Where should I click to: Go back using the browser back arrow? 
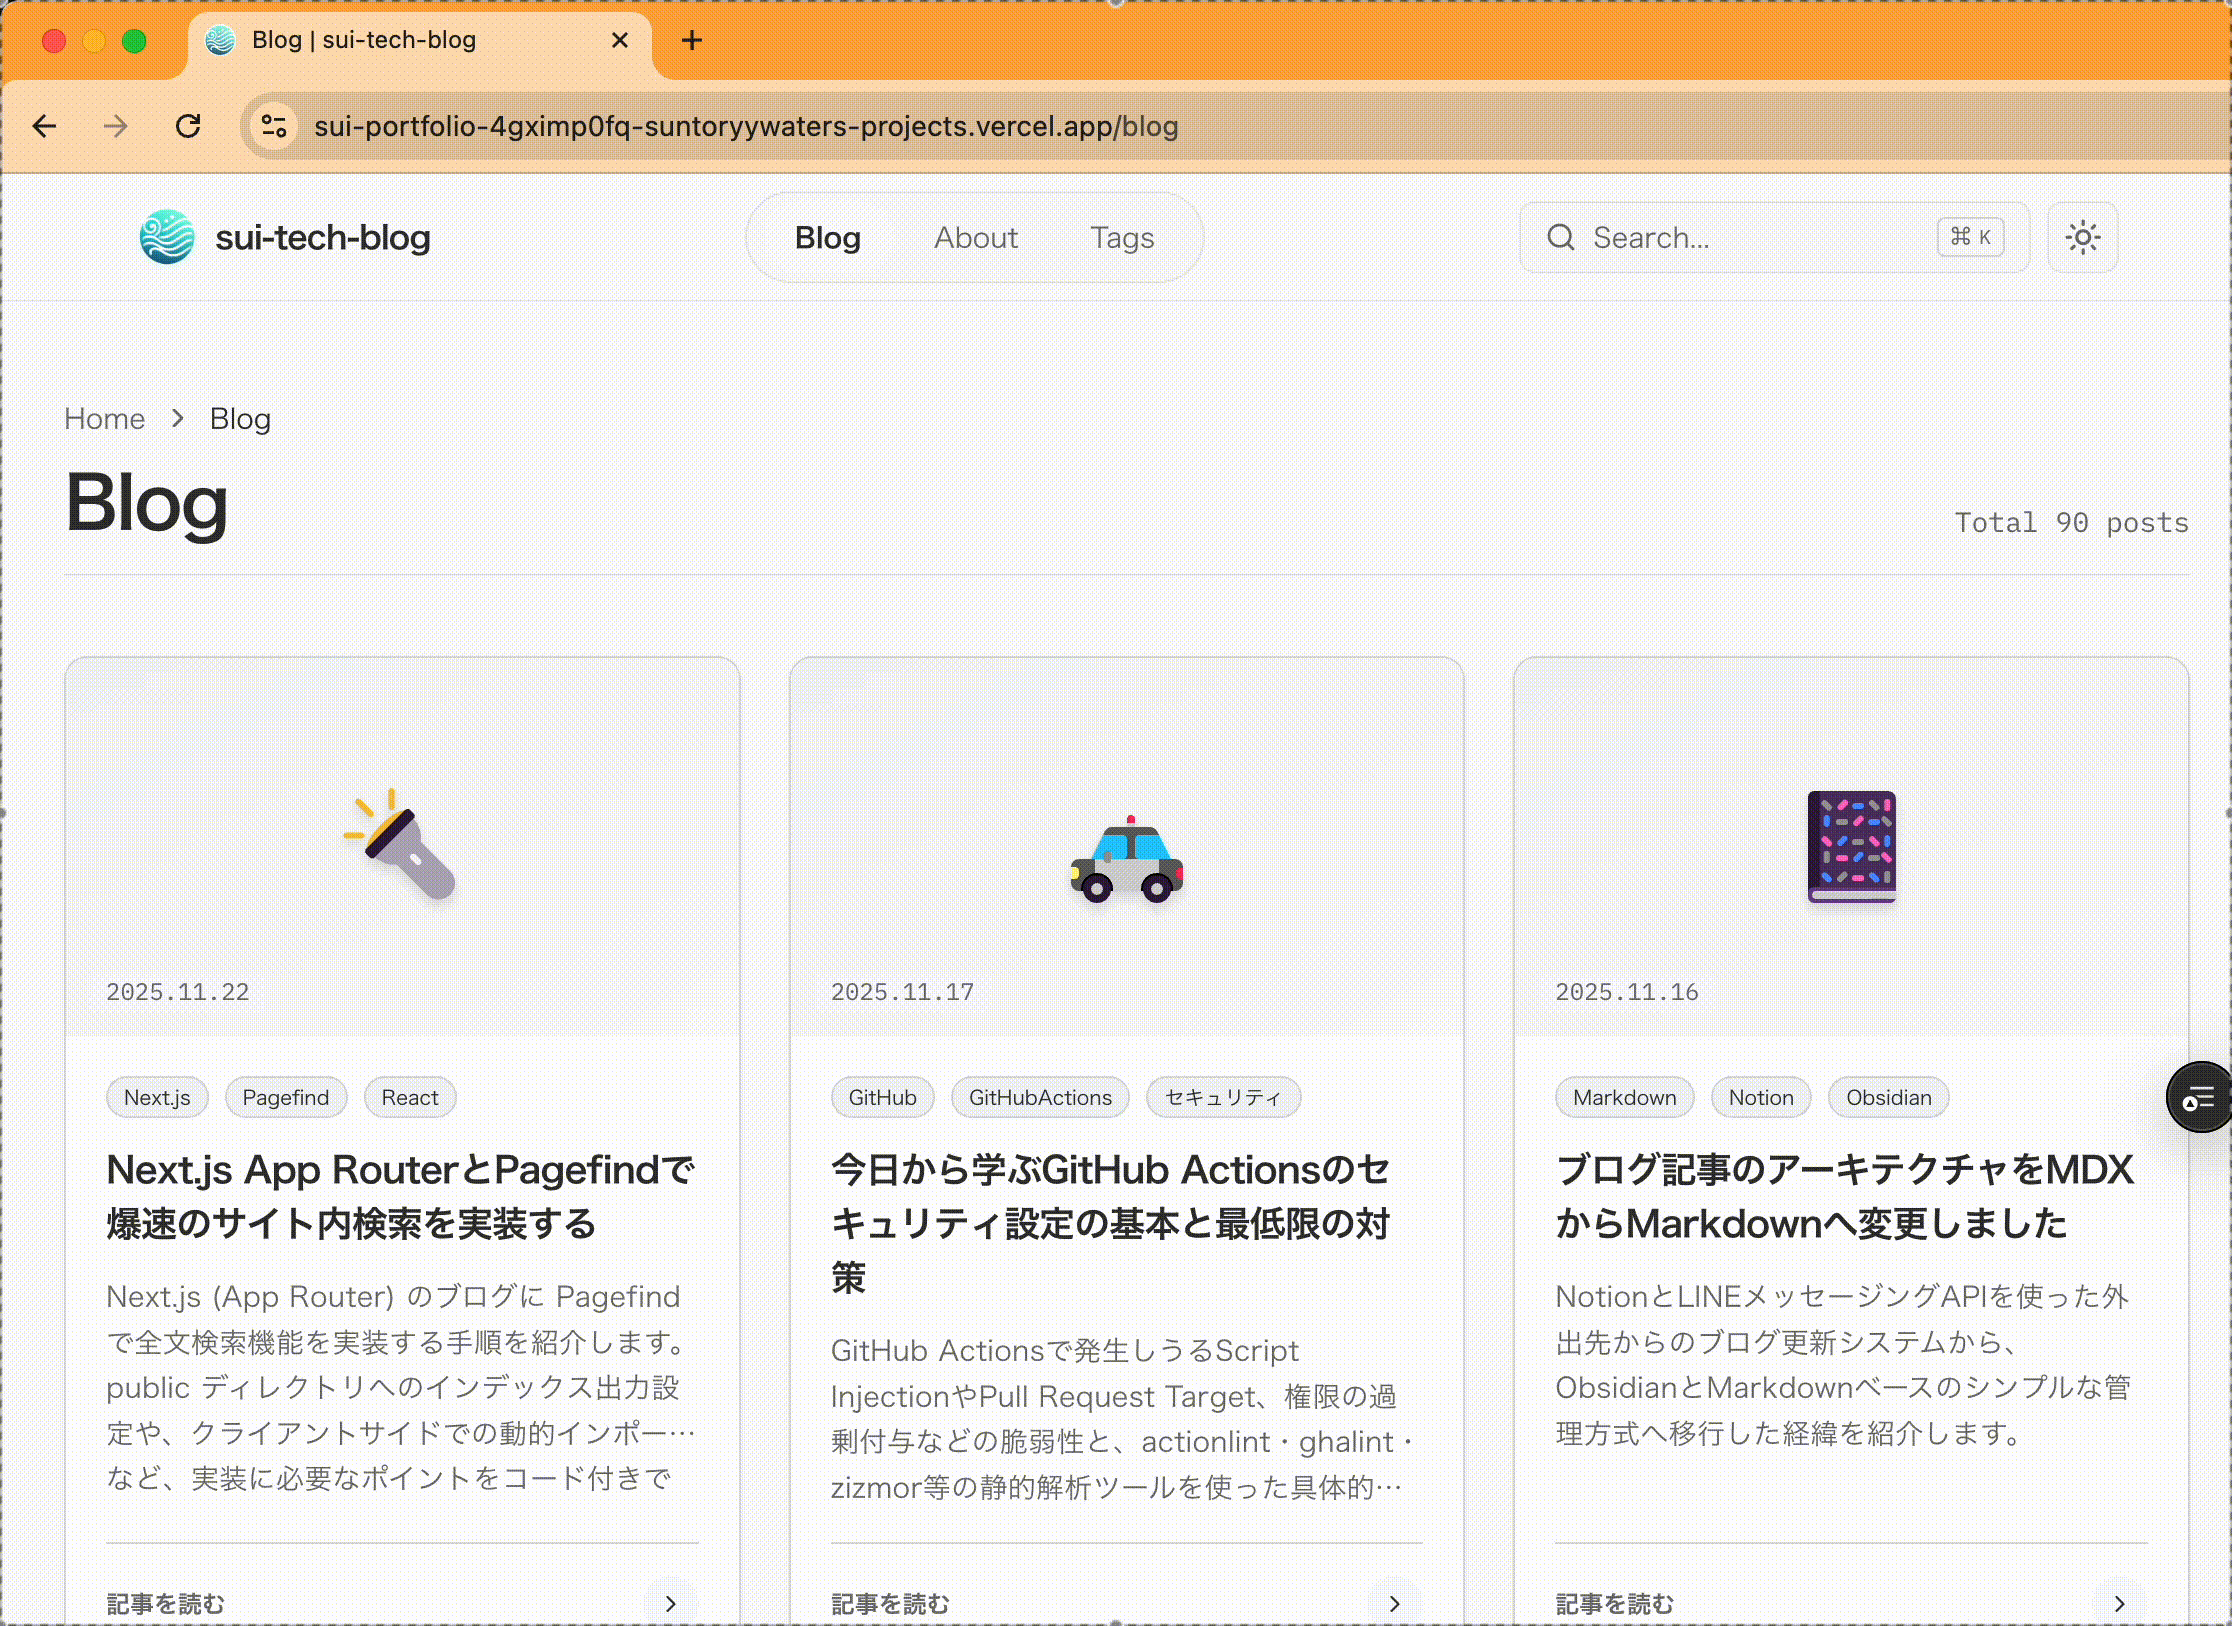tap(44, 126)
